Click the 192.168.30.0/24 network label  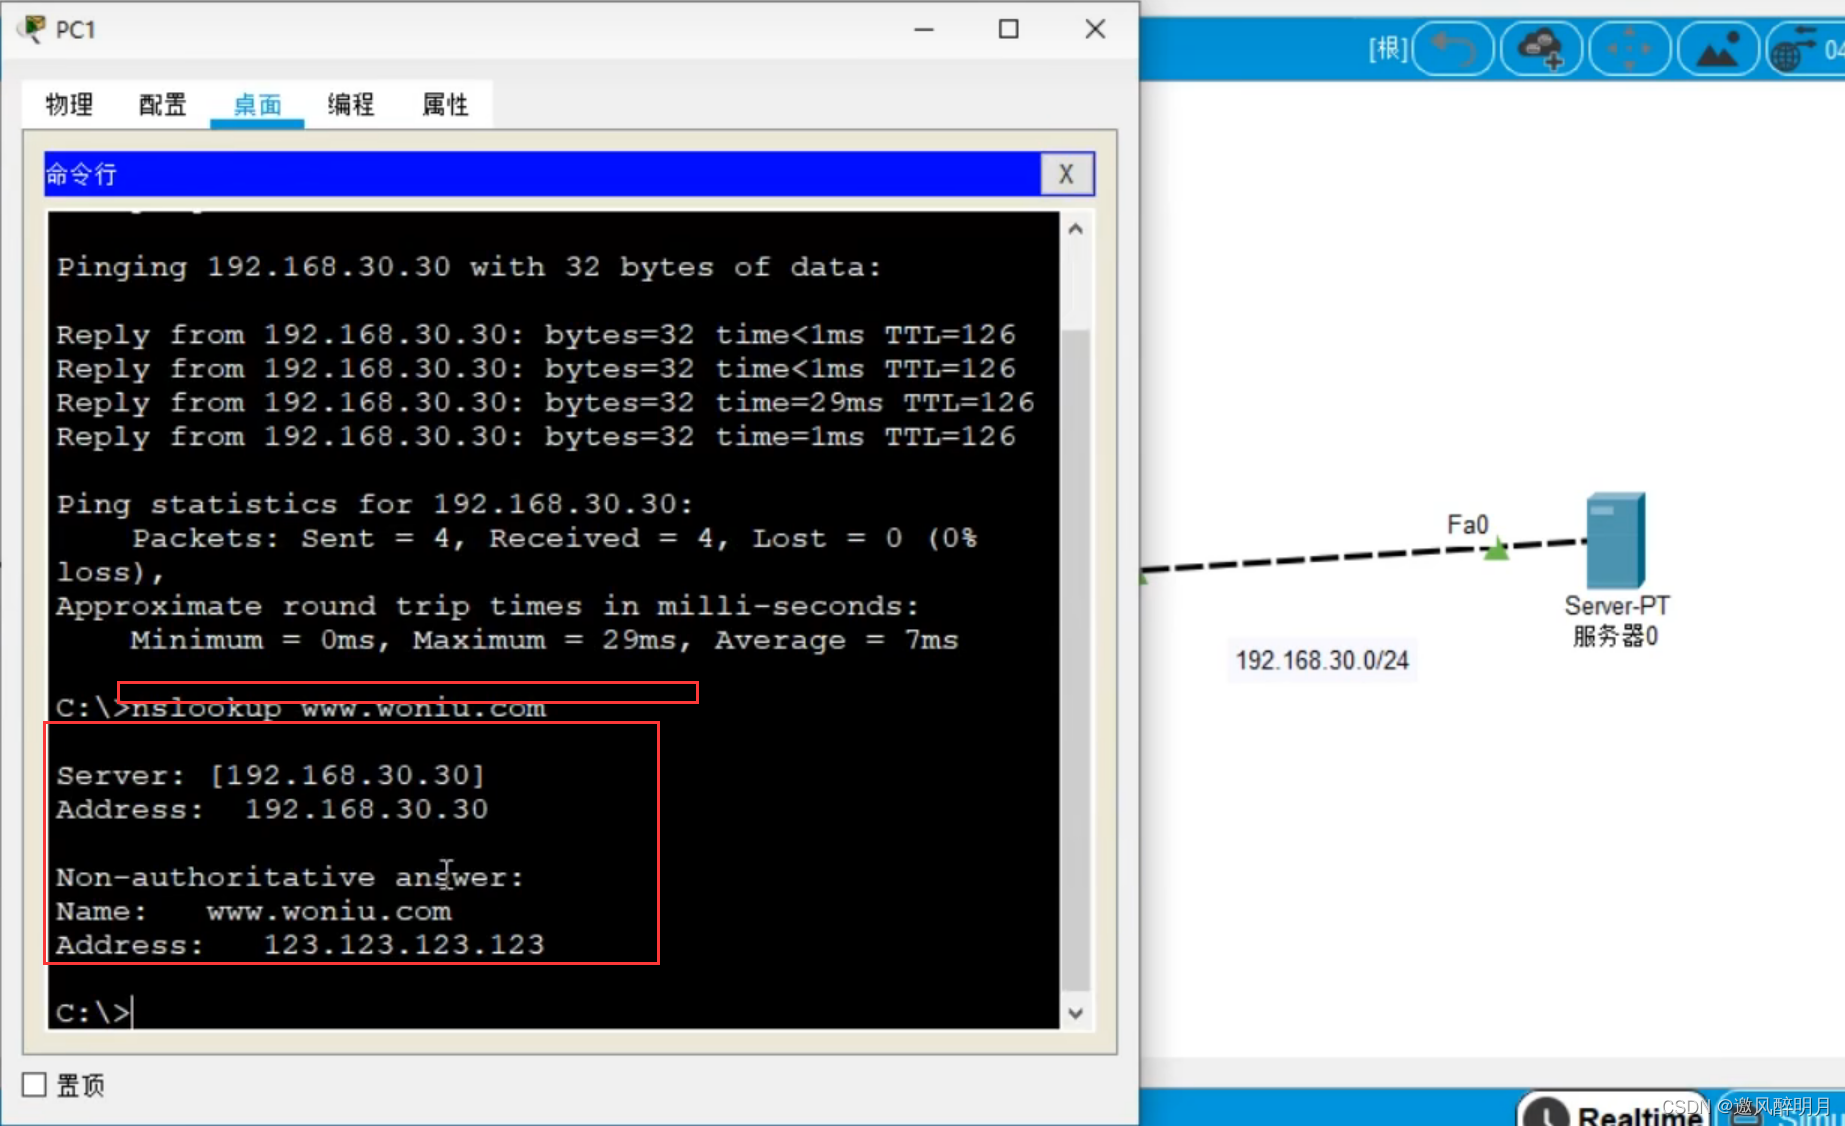click(1322, 660)
